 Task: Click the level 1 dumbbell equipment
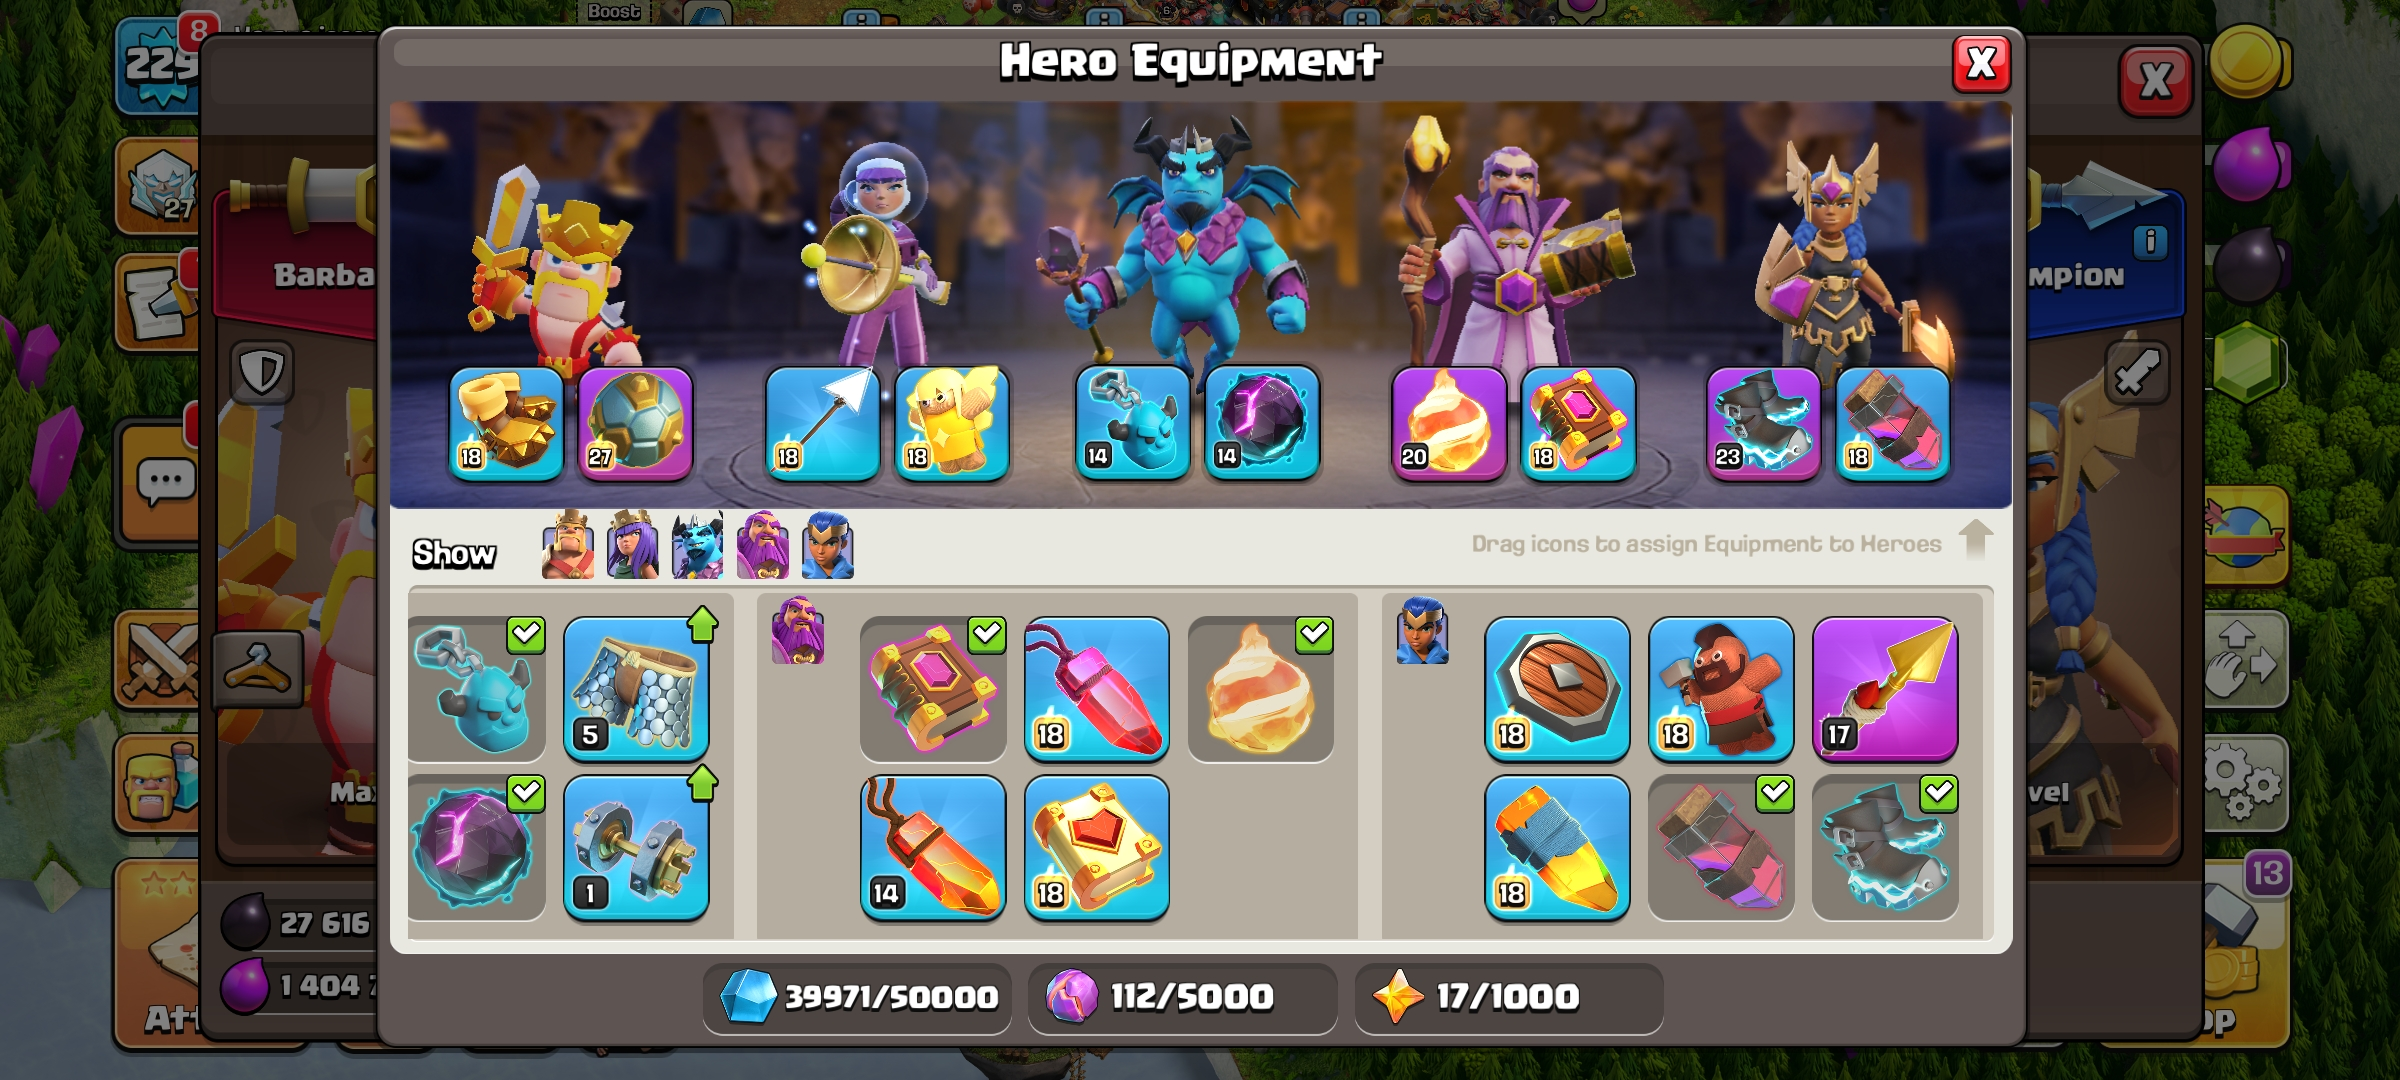coord(636,848)
